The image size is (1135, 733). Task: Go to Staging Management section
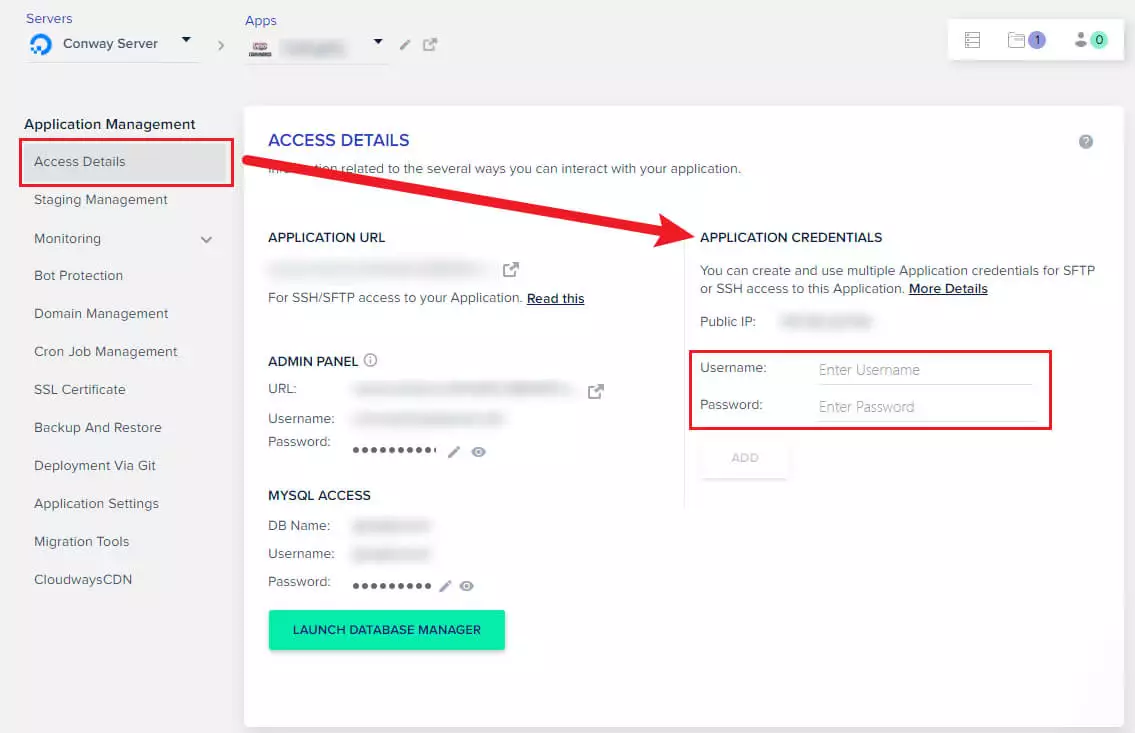101,200
